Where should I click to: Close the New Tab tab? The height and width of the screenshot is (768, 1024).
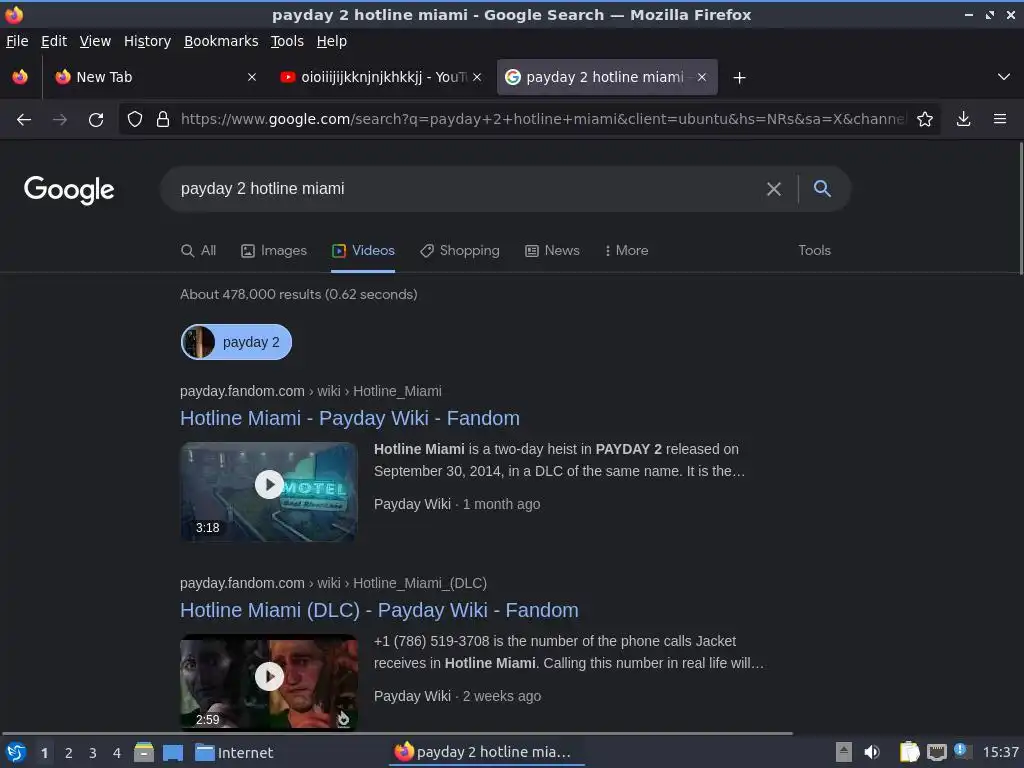pos(251,77)
